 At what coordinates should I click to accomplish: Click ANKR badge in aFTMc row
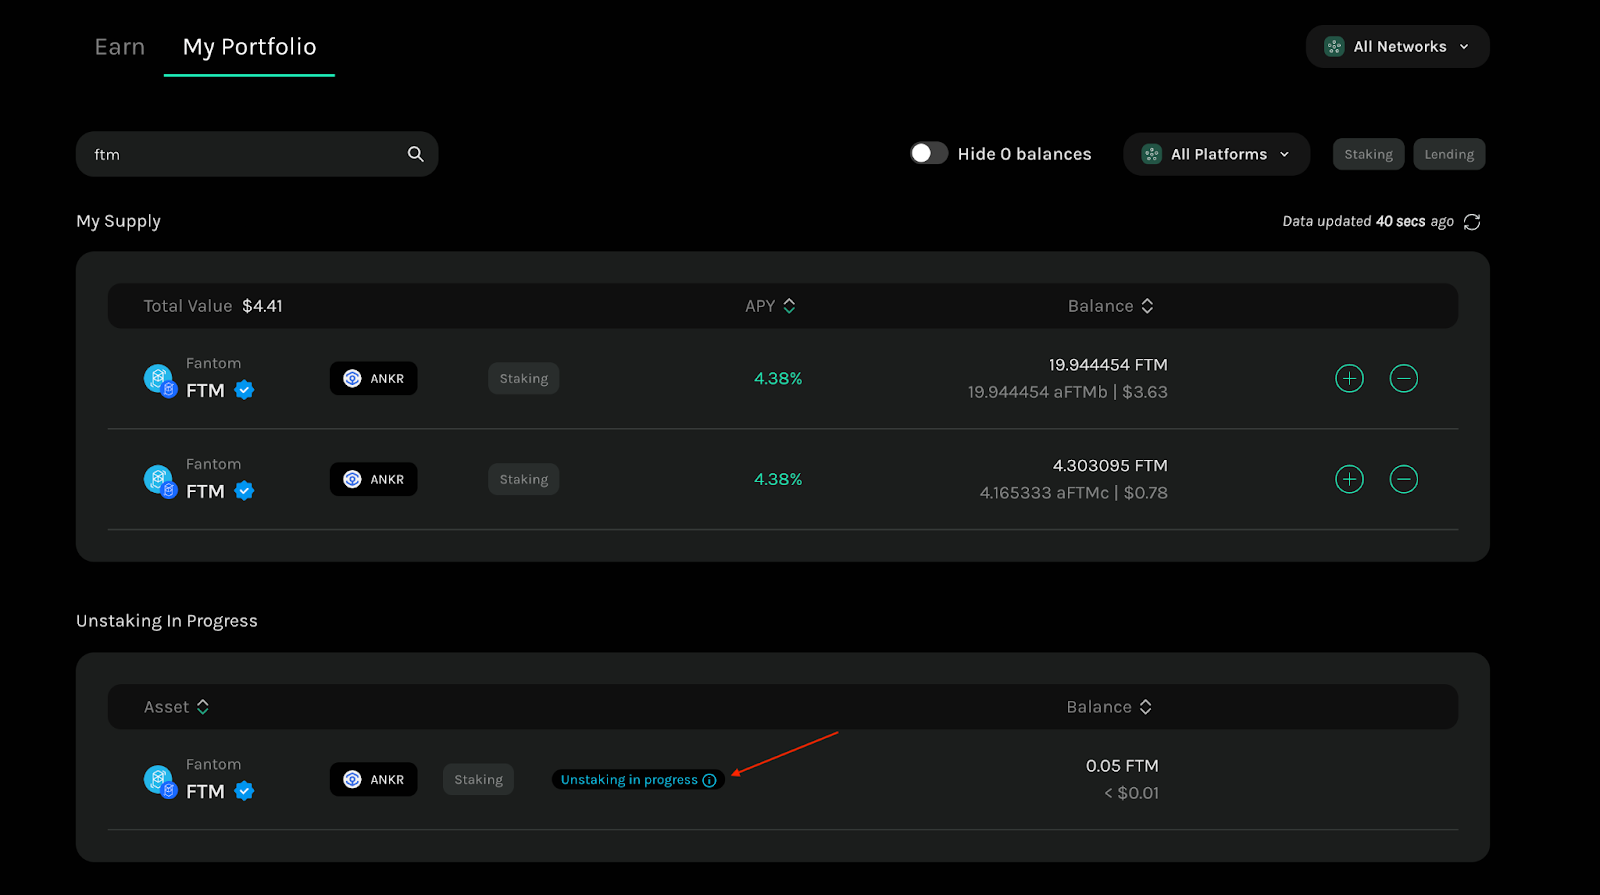pyautogui.click(x=373, y=480)
